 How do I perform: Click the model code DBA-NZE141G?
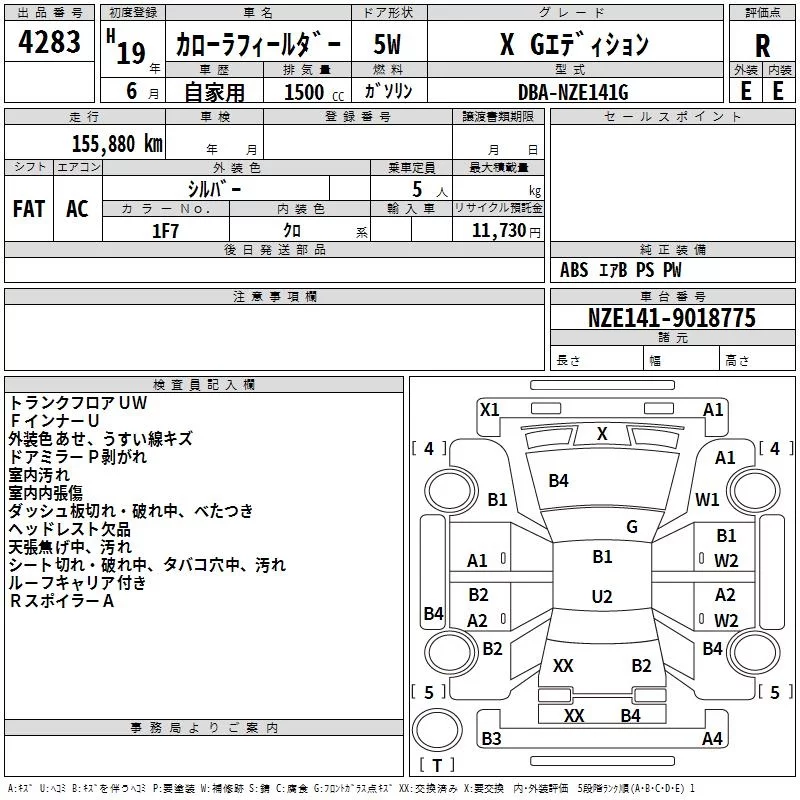[573, 92]
